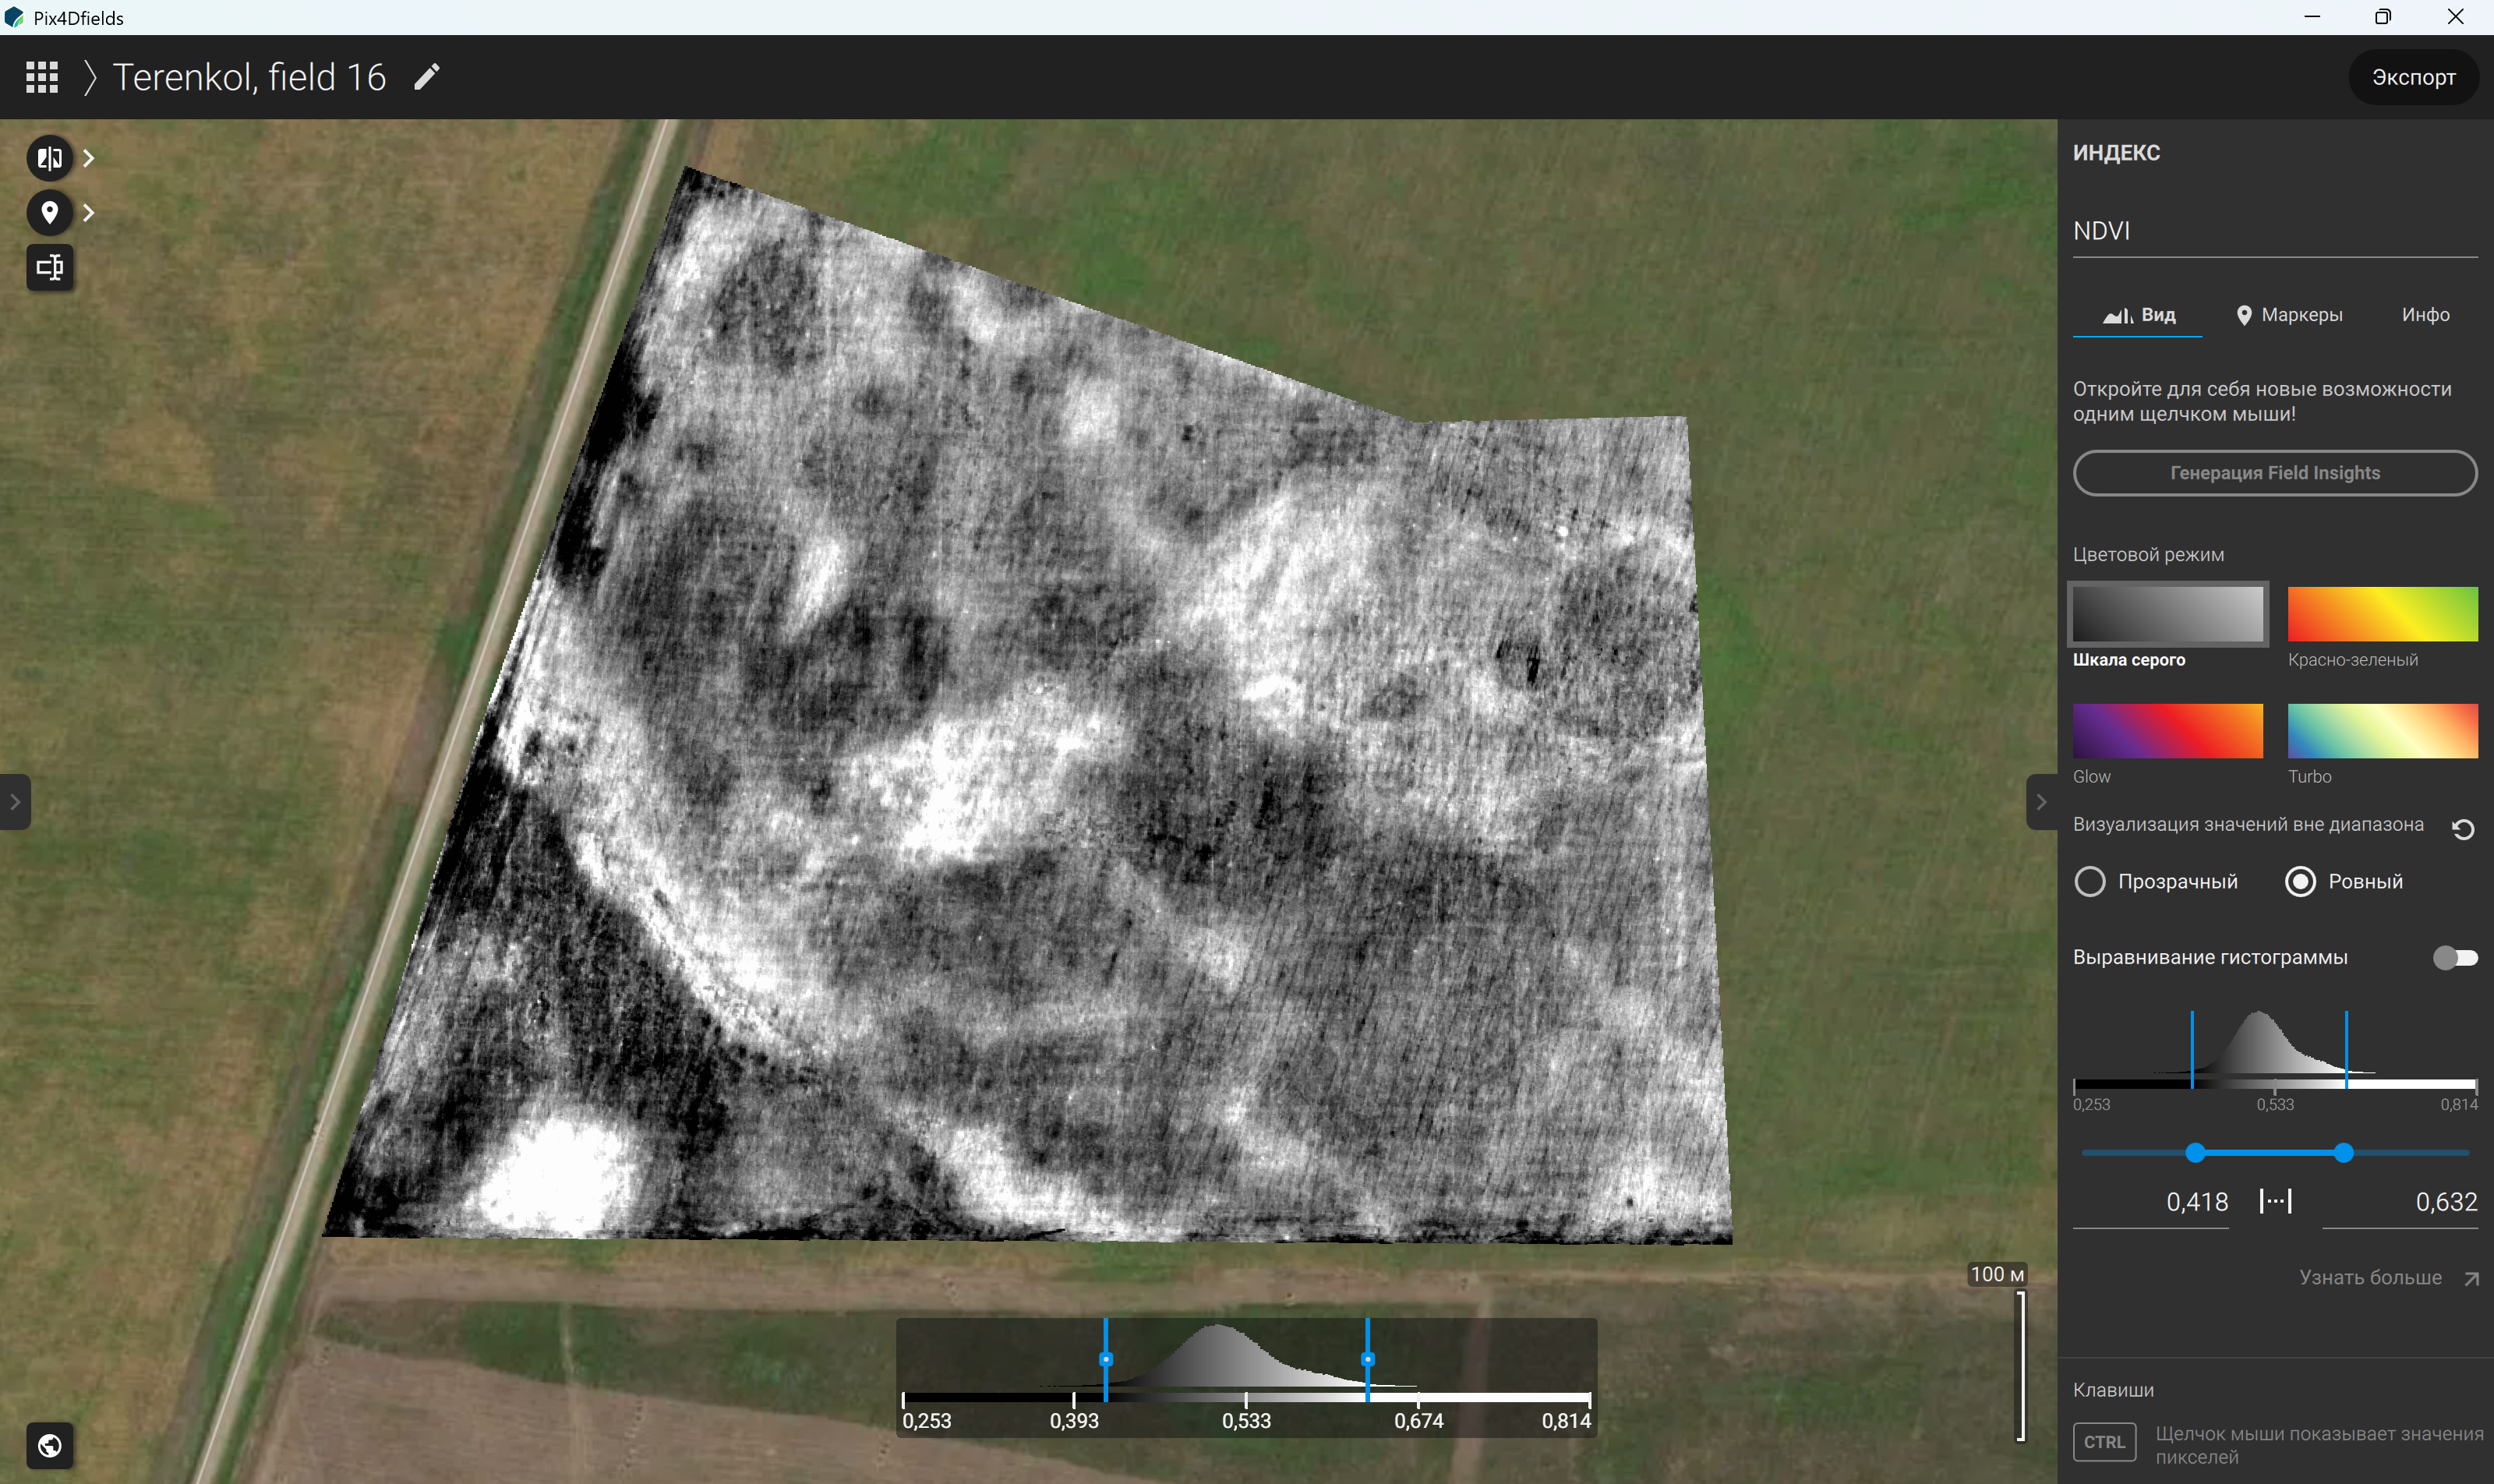The width and height of the screenshot is (2494, 1484).
Task: Click the globe basemap icon
Action: pos(49,1445)
